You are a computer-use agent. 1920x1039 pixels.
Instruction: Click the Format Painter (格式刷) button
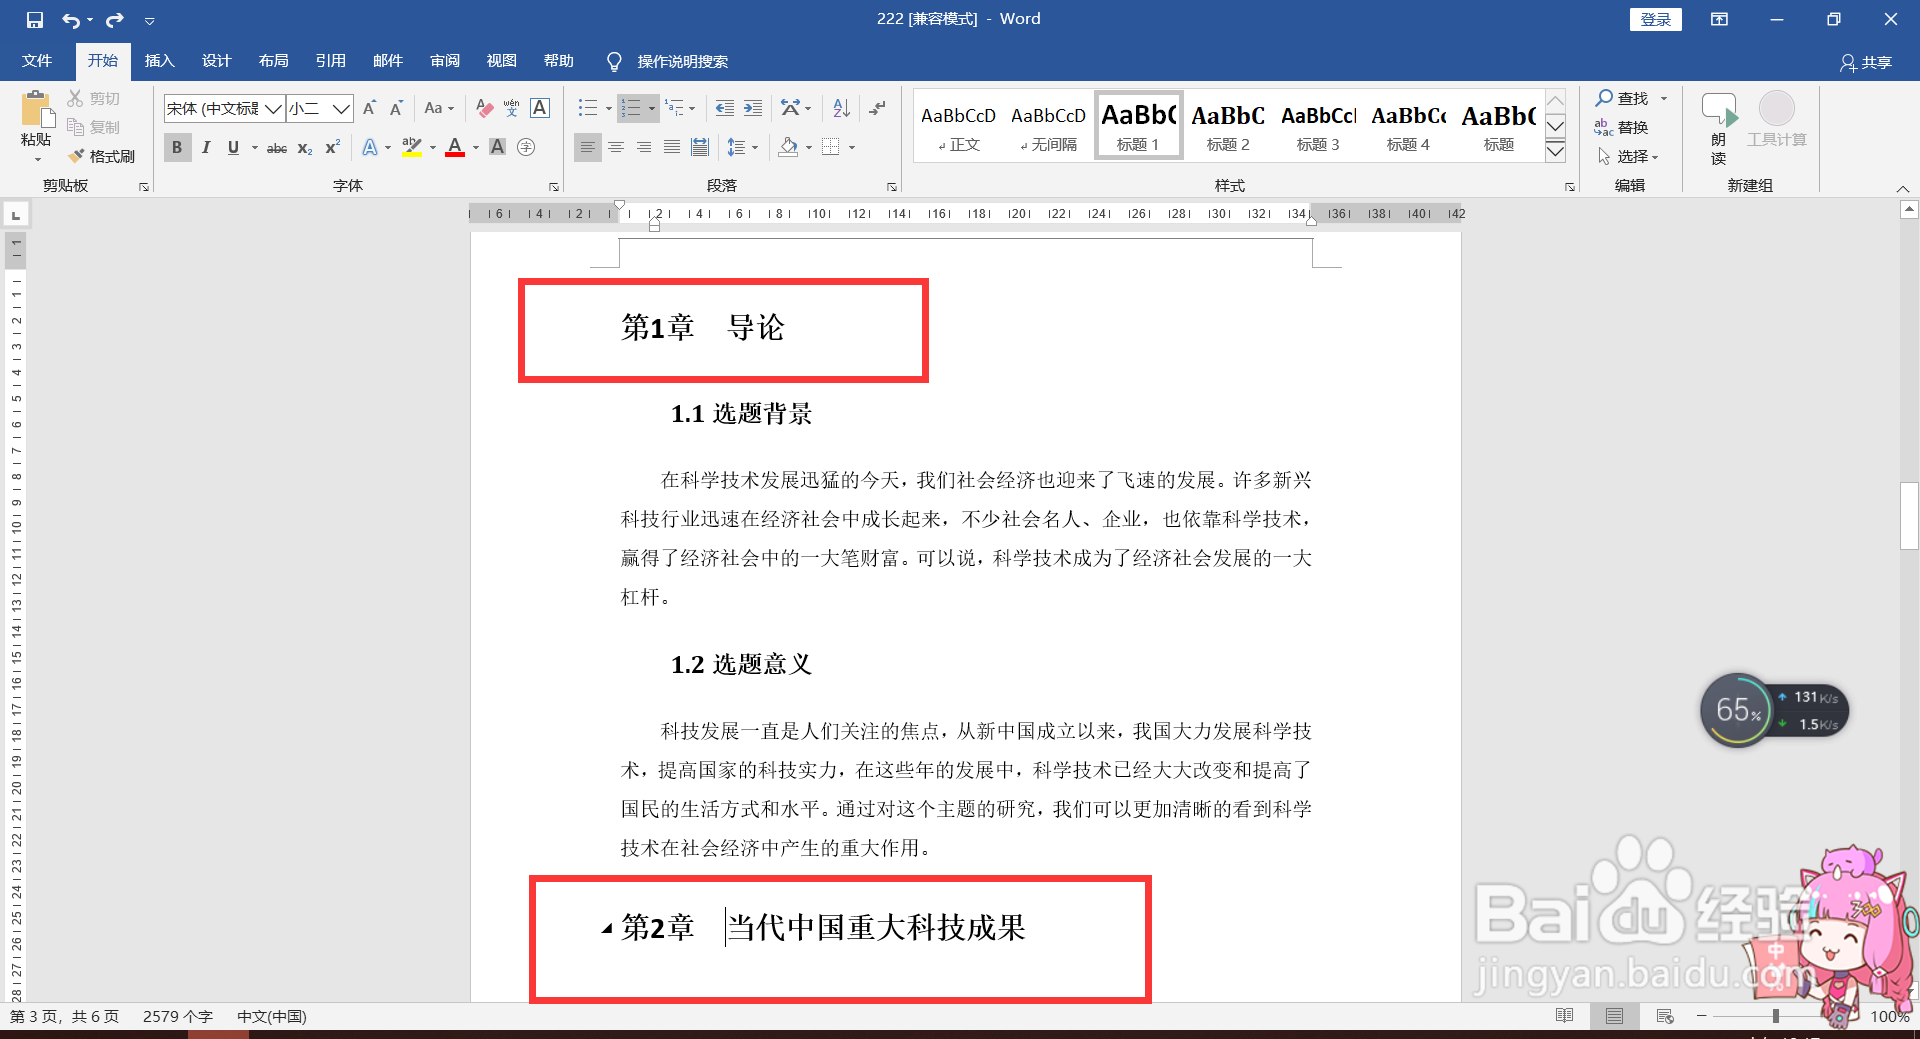[x=101, y=156]
